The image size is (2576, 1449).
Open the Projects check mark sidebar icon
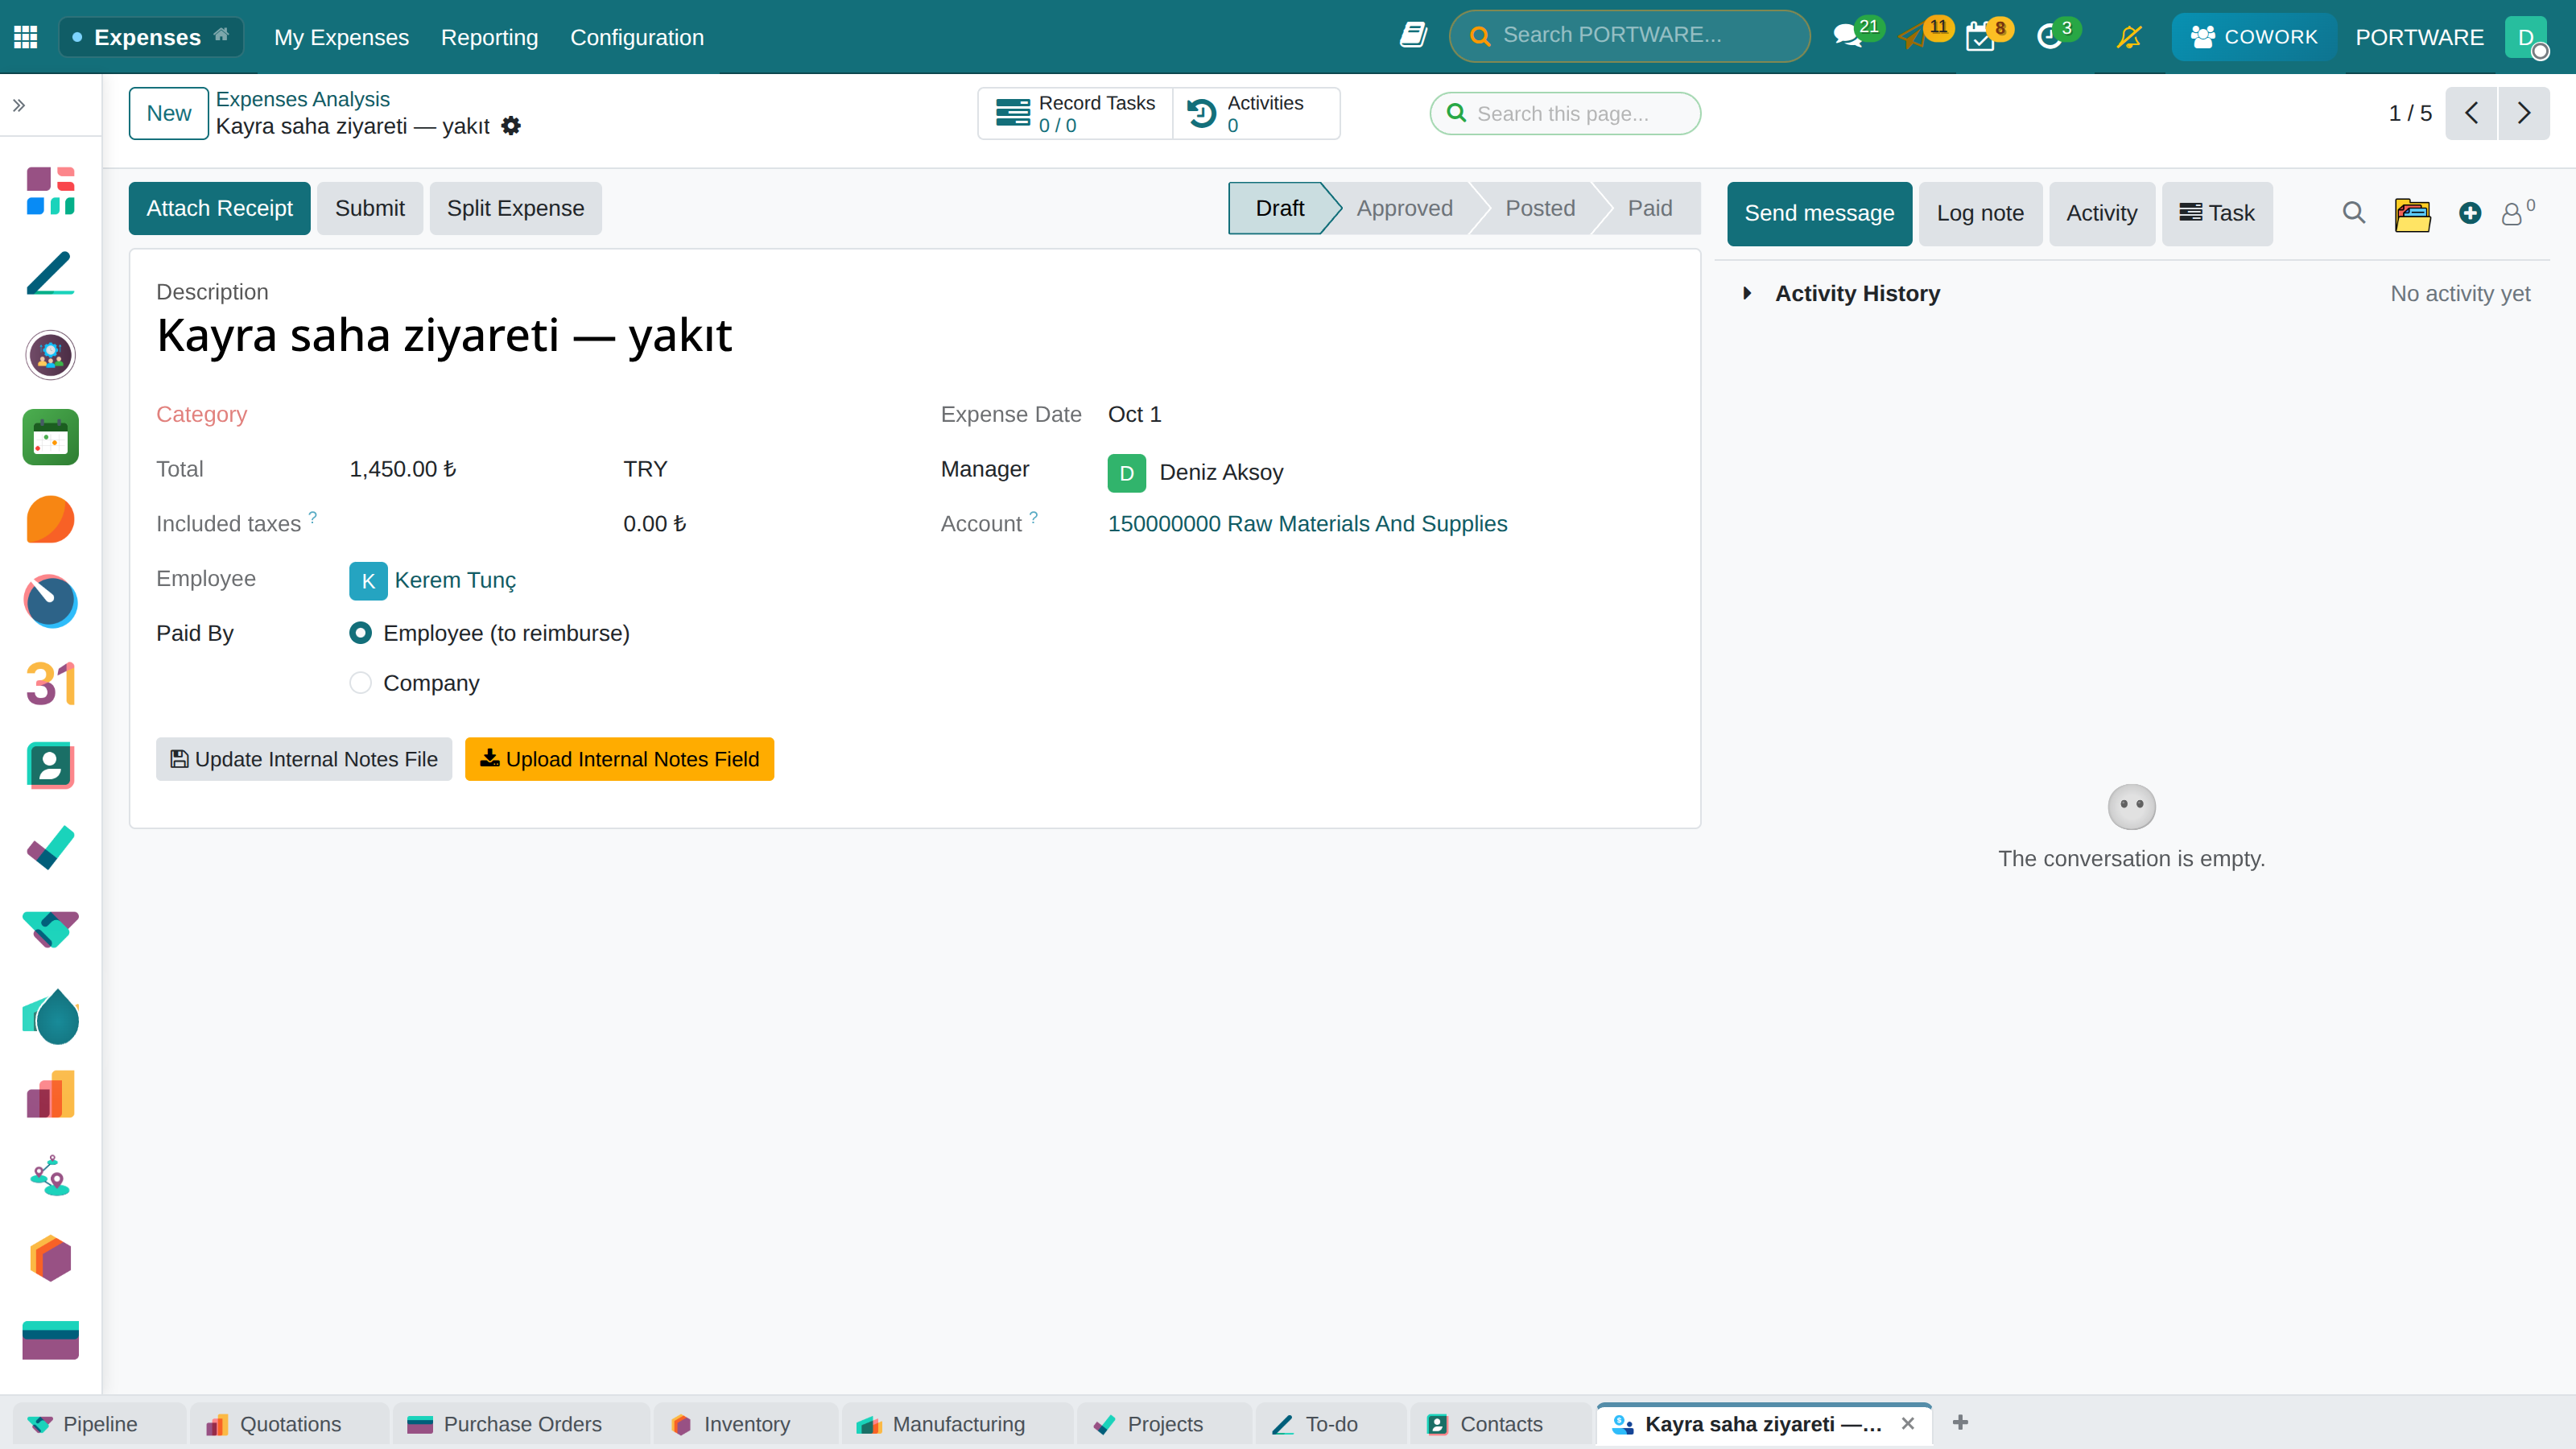(x=50, y=848)
